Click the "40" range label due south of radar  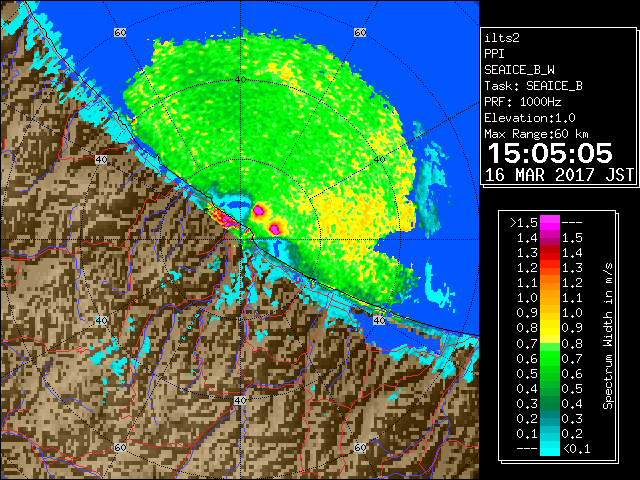(x=240, y=400)
